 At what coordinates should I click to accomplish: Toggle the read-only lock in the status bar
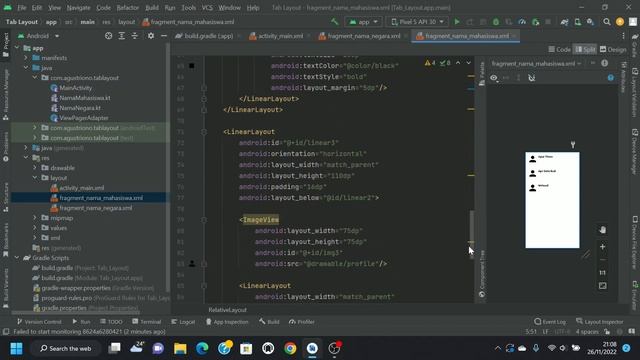pos(607,331)
